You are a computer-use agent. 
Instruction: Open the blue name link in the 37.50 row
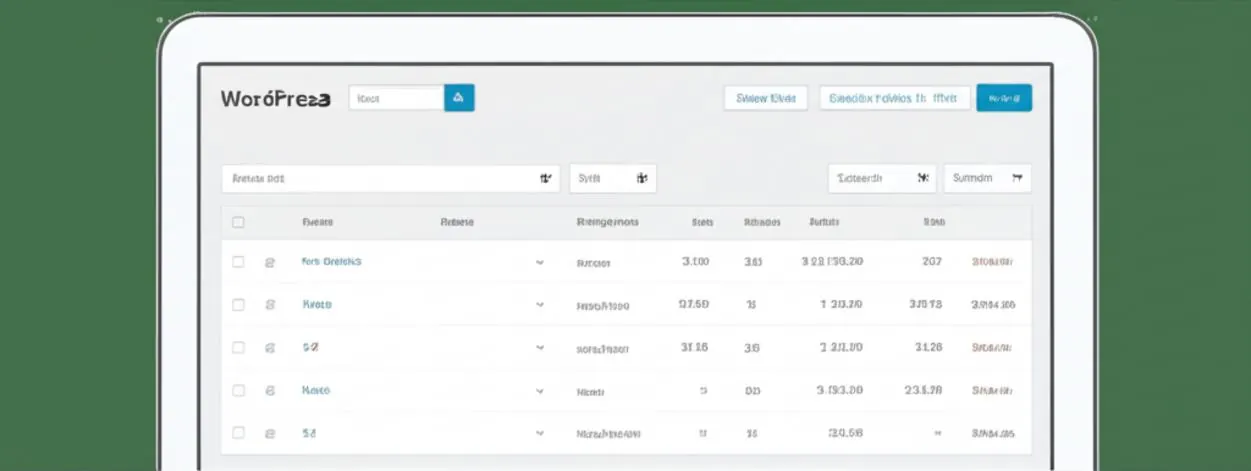pos(316,304)
